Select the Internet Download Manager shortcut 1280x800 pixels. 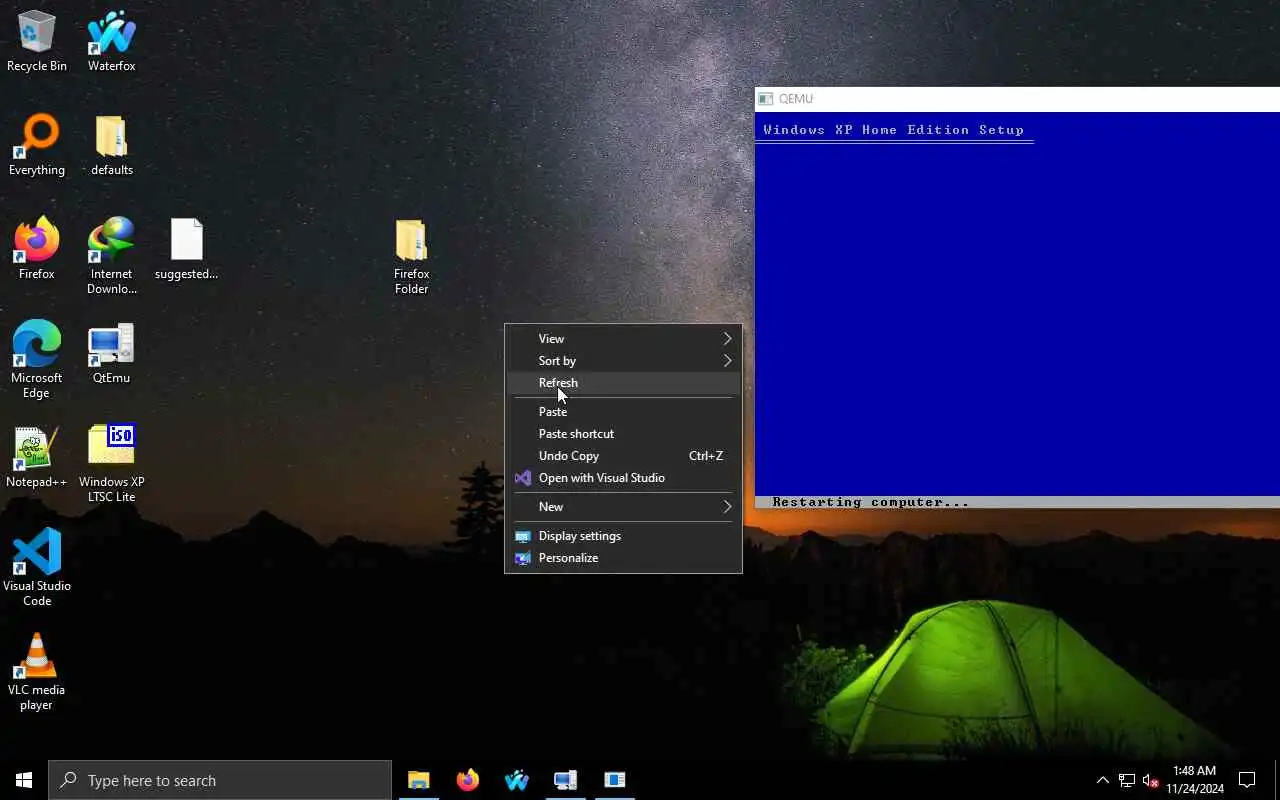pos(111,257)
